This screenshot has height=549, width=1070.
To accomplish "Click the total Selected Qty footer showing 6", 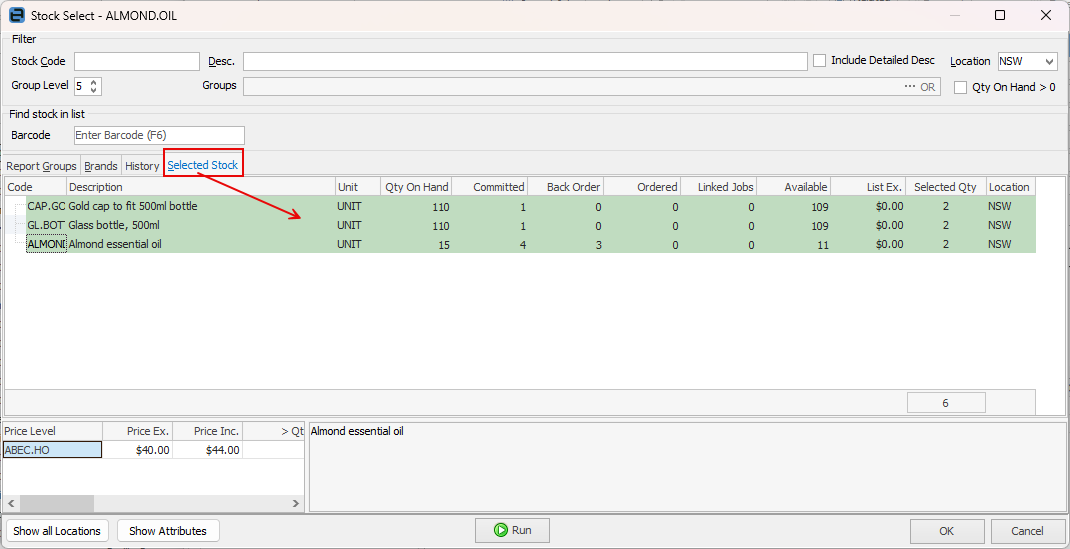I will [x=946, y=403].
